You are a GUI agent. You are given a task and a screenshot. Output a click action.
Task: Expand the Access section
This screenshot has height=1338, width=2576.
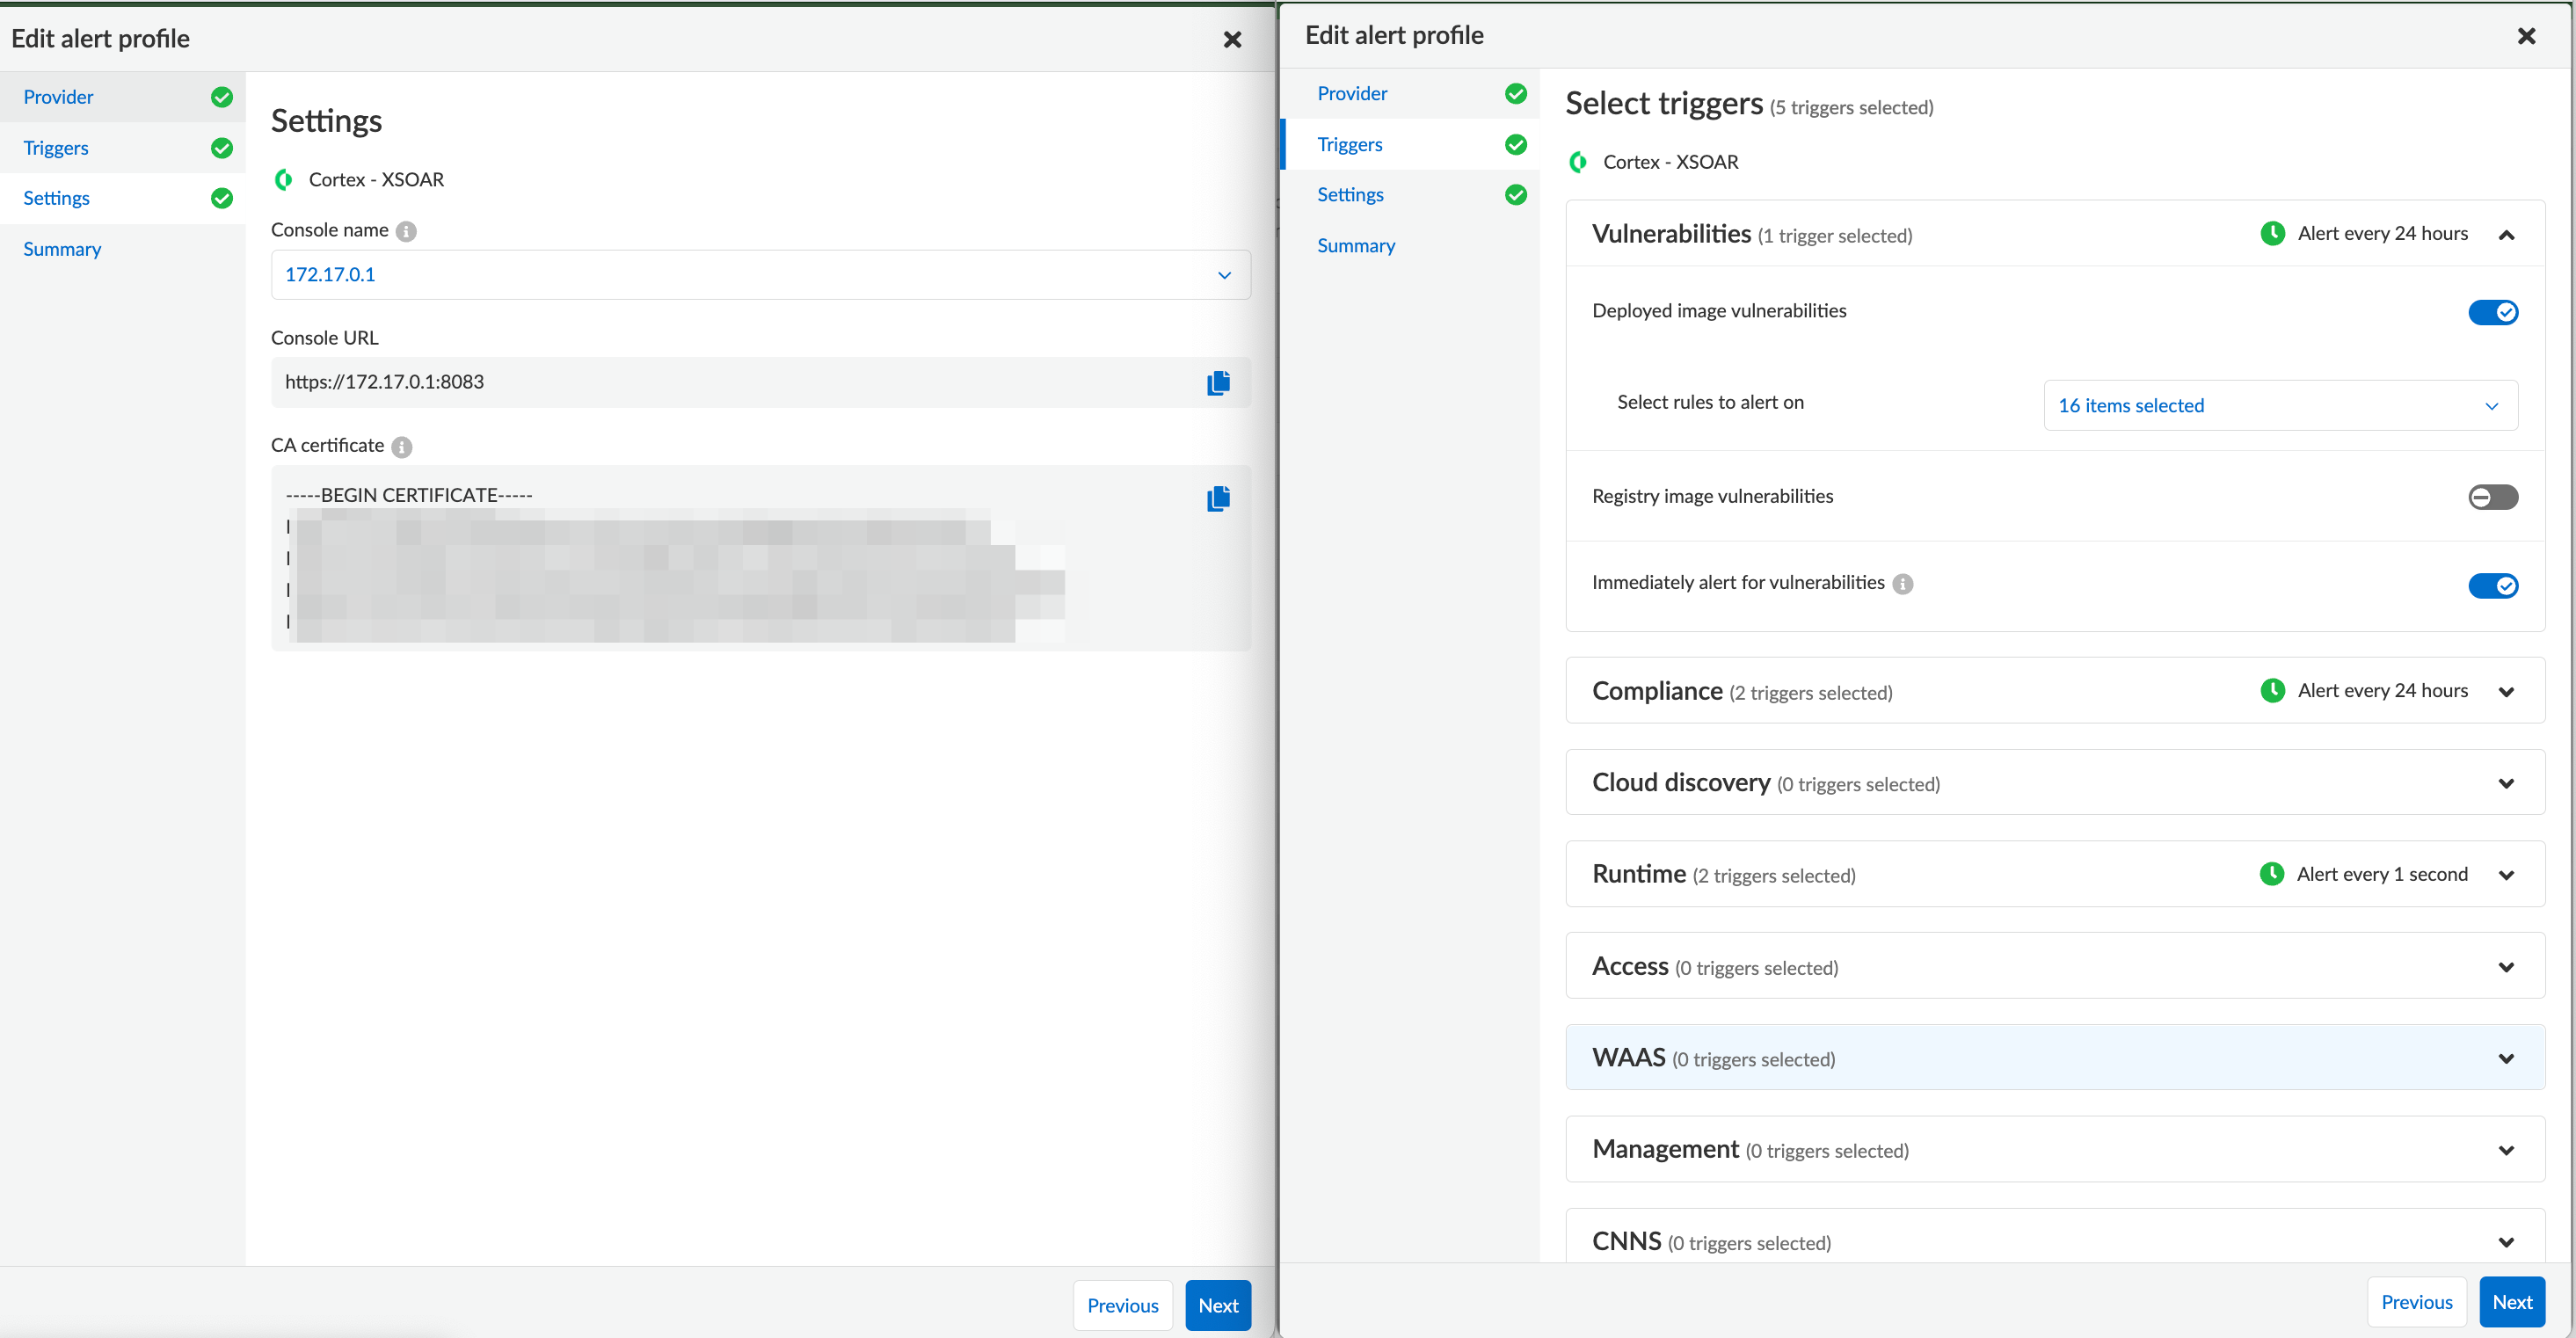coord(2506,967)
